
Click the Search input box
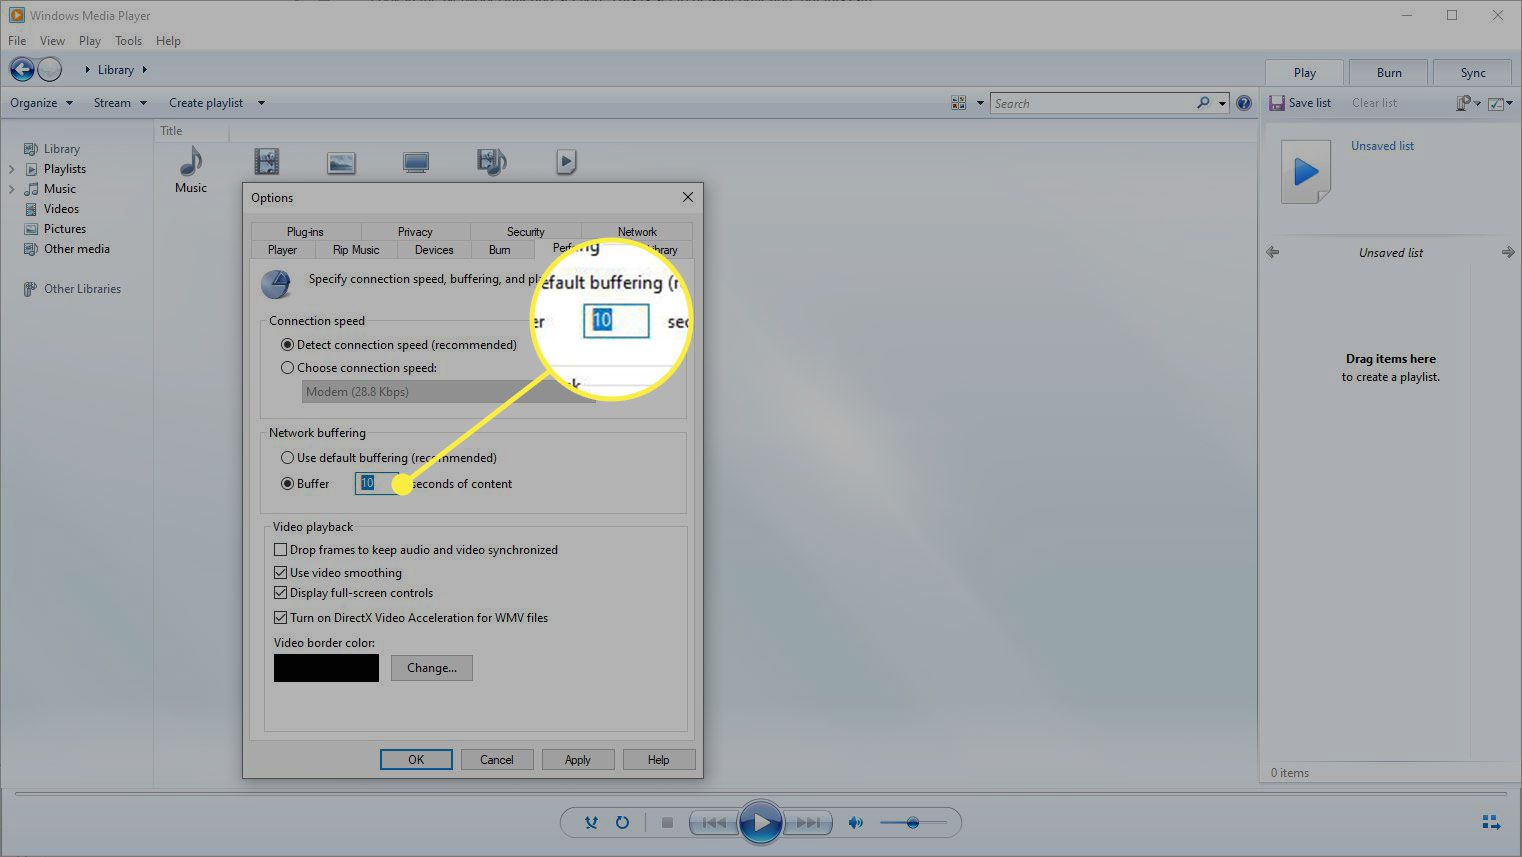[x=1092, y=103]
